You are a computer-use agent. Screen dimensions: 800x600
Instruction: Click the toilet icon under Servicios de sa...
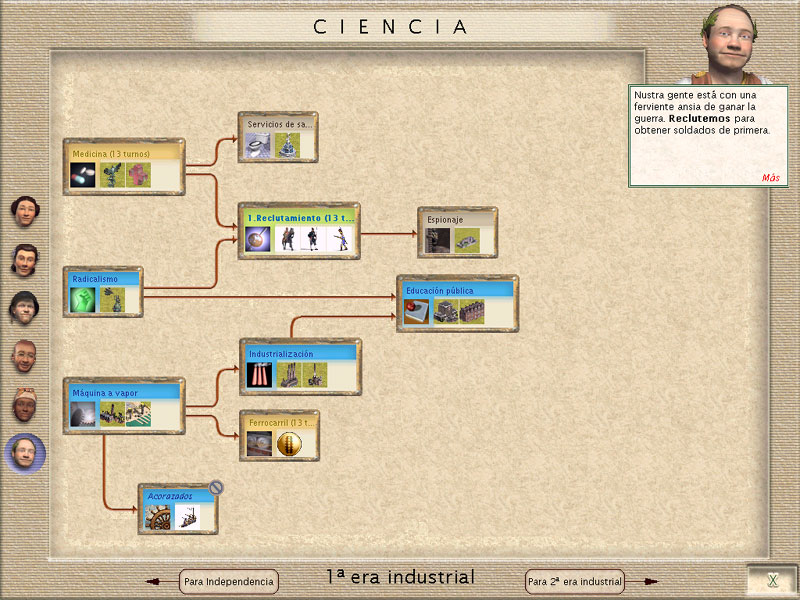(x=259, y=146)
